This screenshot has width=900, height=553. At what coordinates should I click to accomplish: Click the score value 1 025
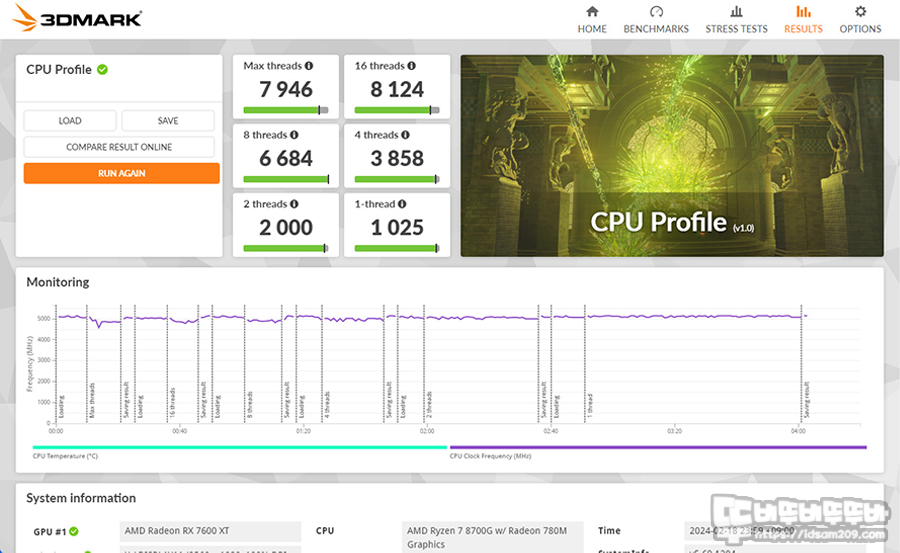pos(397,227)
